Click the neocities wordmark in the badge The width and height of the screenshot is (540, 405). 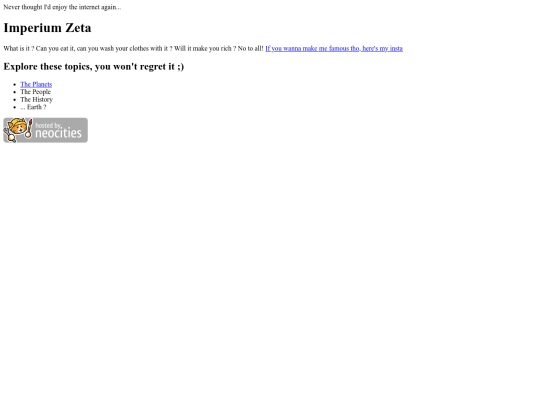(59, 133)
